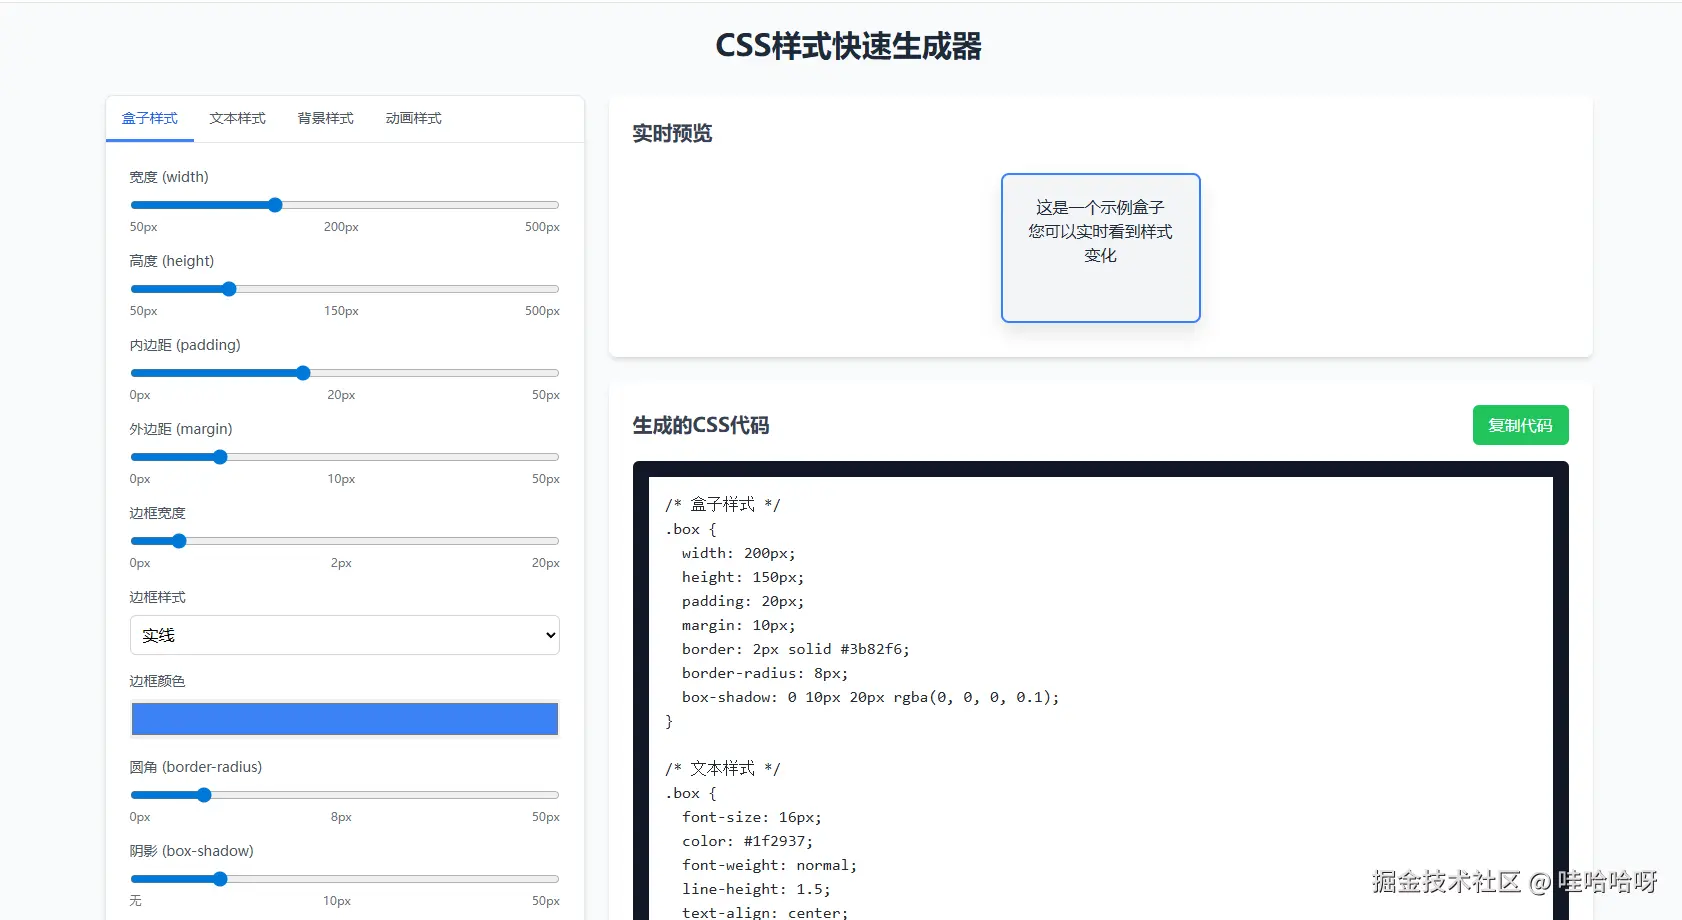The image size is (1682, 920).
Task: Click the 'color: #1f2937;' code line
Action: 748,841
